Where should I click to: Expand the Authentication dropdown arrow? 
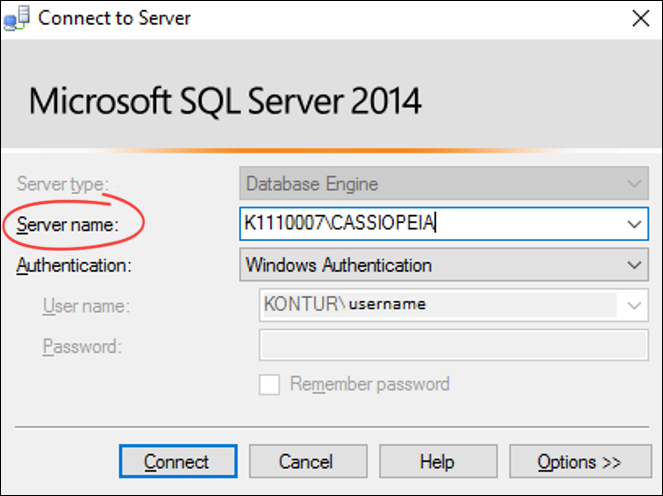pos(633,265)
